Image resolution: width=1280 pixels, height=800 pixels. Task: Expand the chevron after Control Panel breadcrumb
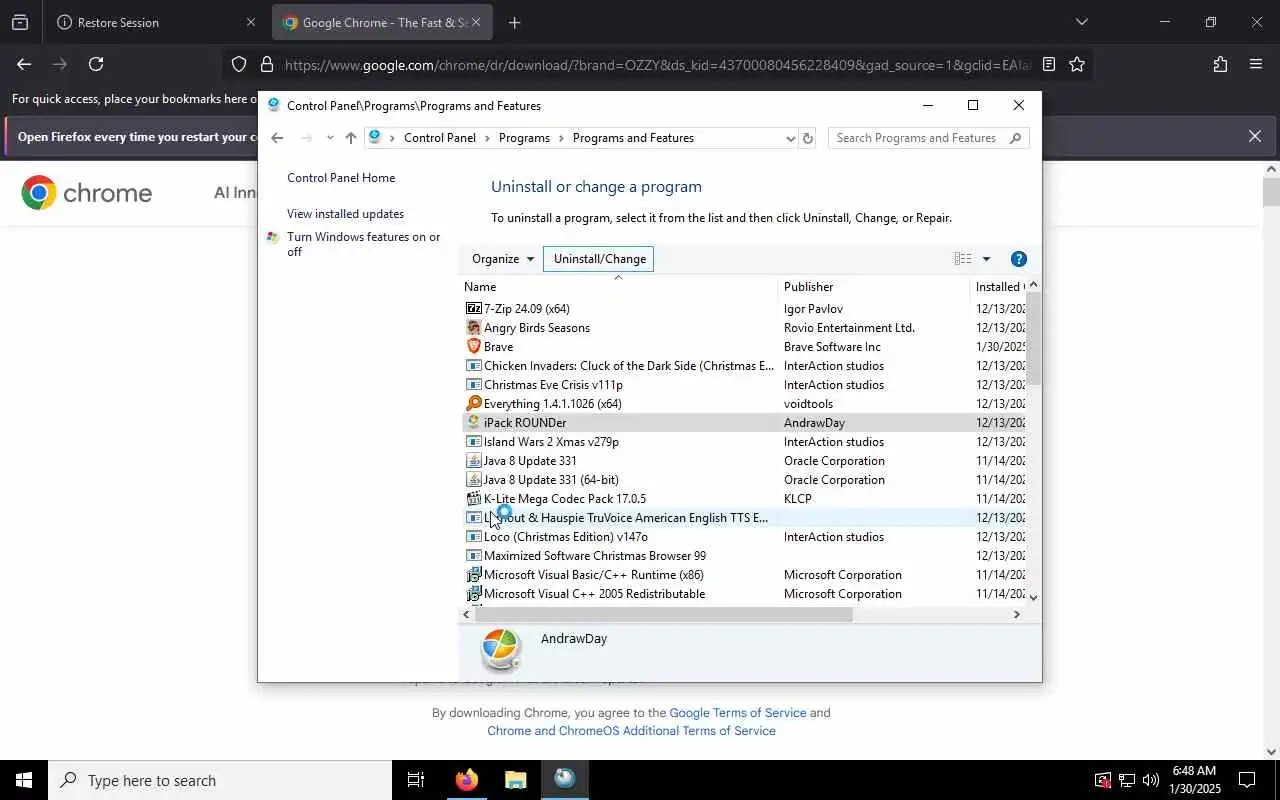(487, 138)
